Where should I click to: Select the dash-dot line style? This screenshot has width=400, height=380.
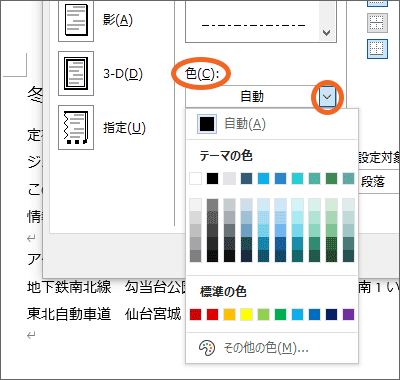click(253, 25)
